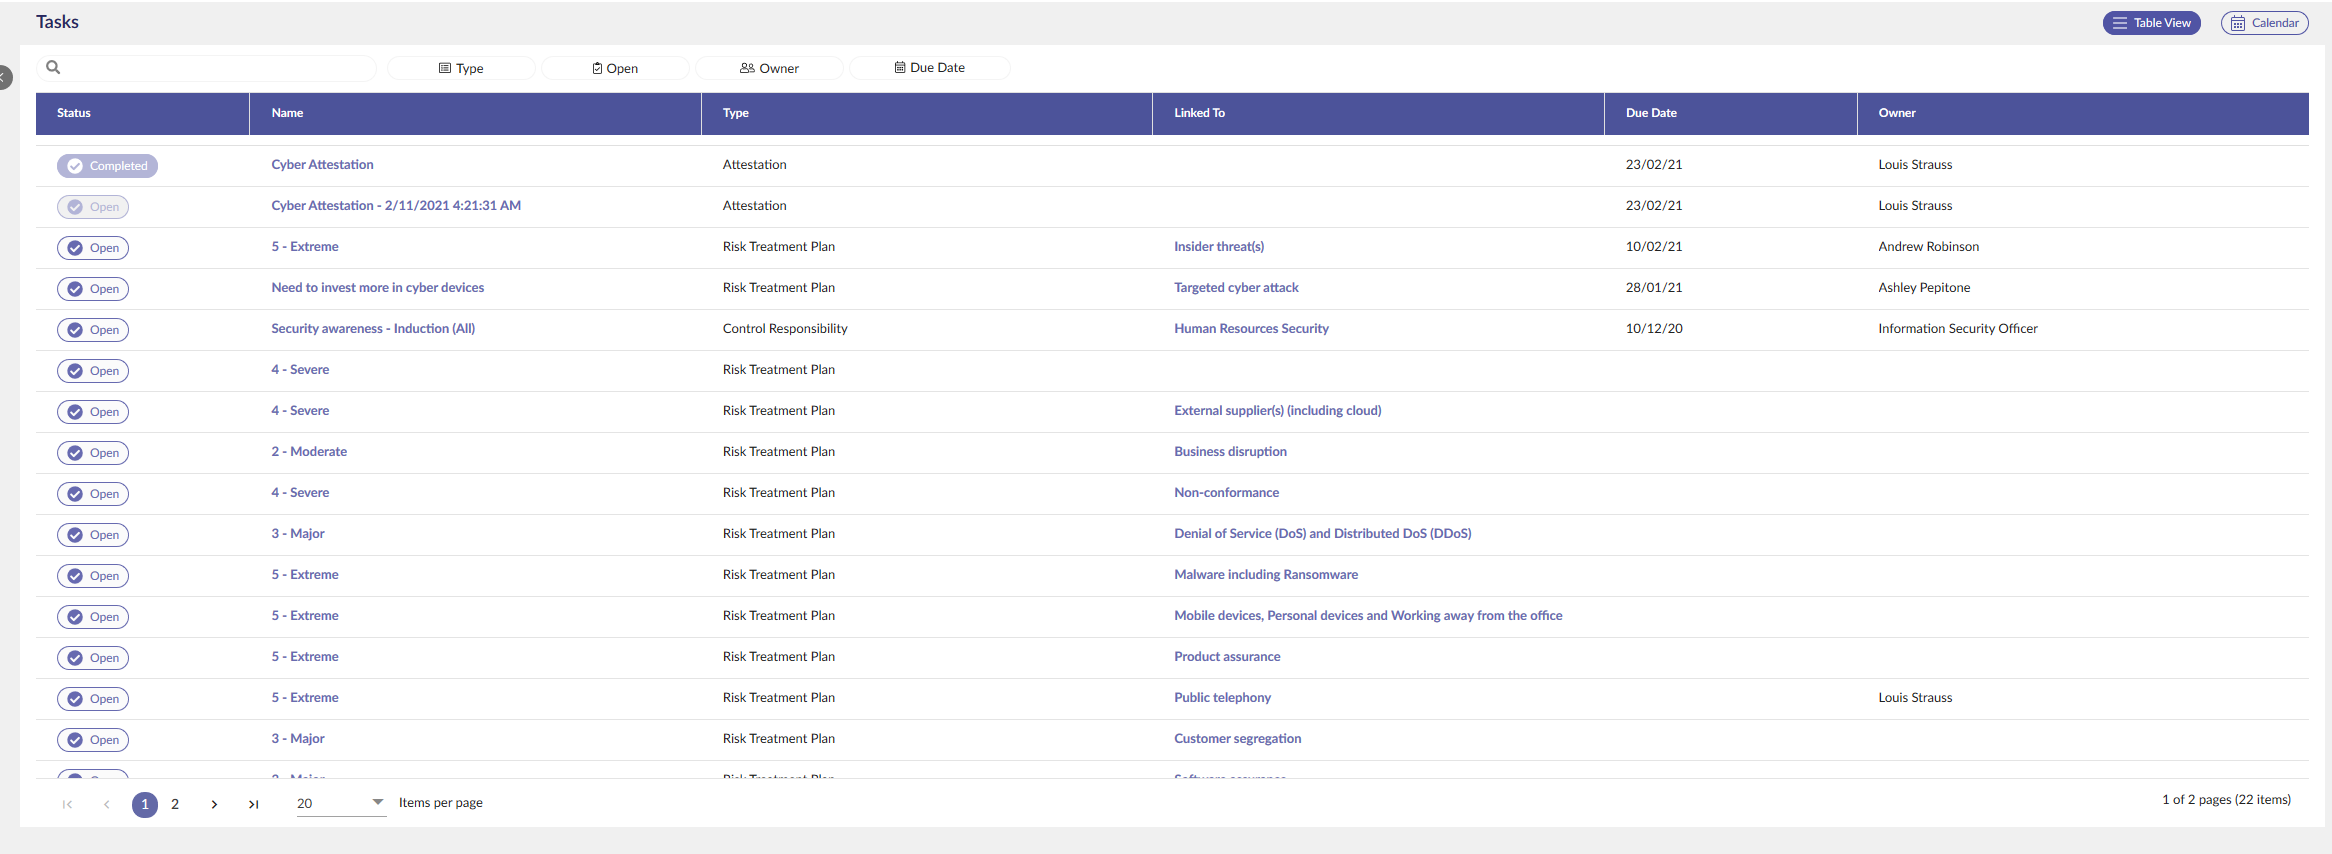Viewport: 2332px width, 854px height.
Task: Open the Due Date filter dropdown
Action: (929, 67)
